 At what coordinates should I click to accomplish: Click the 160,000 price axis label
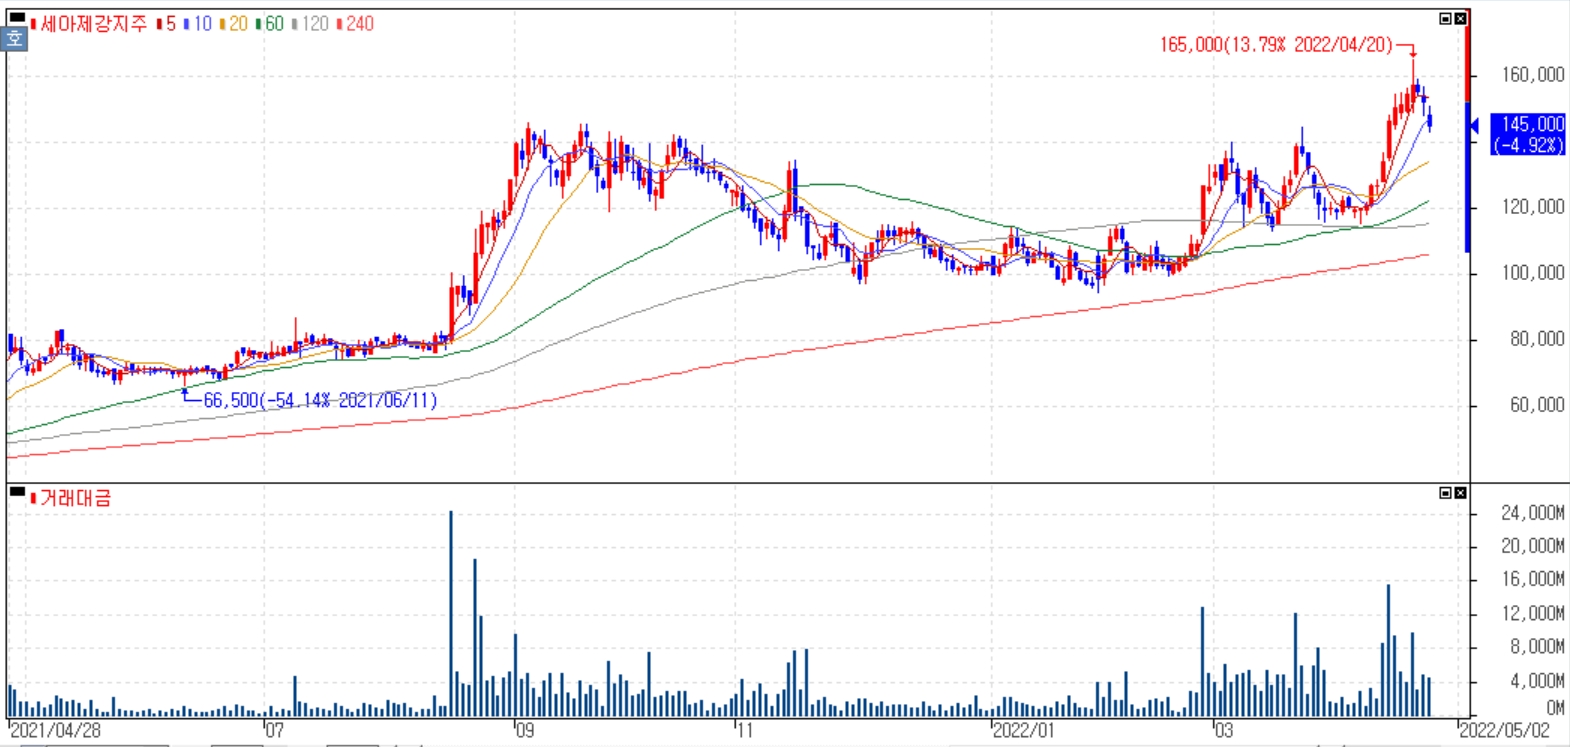[x=1533, y=75]
